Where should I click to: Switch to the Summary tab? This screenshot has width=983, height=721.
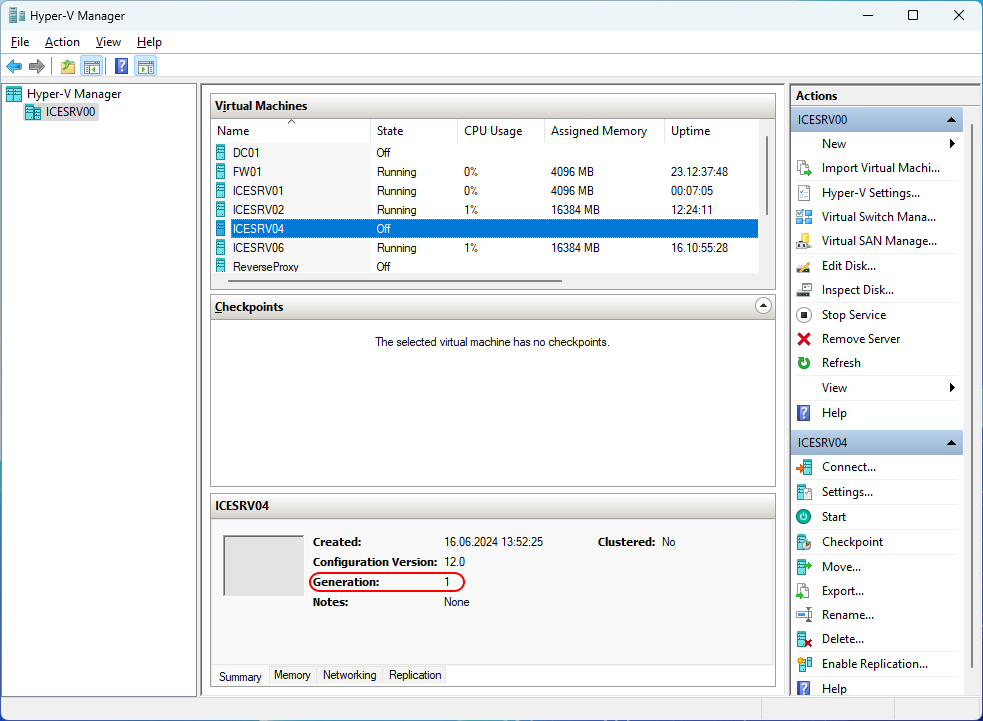click(240, 676)
